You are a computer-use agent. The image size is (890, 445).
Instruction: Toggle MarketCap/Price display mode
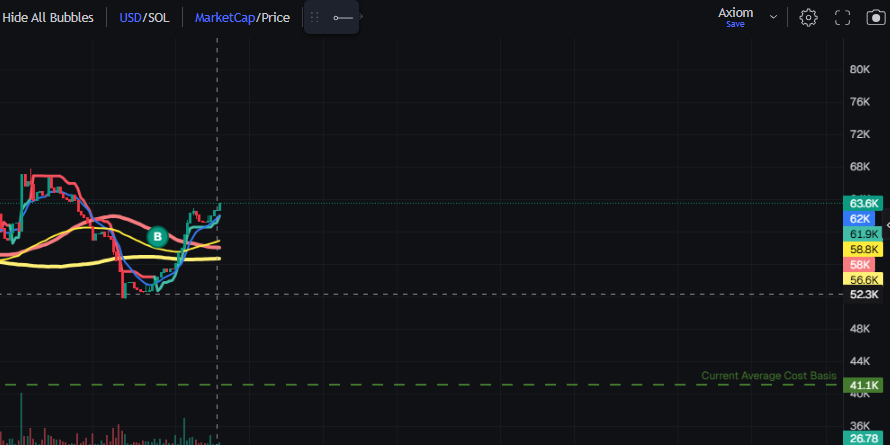[242, 18]
